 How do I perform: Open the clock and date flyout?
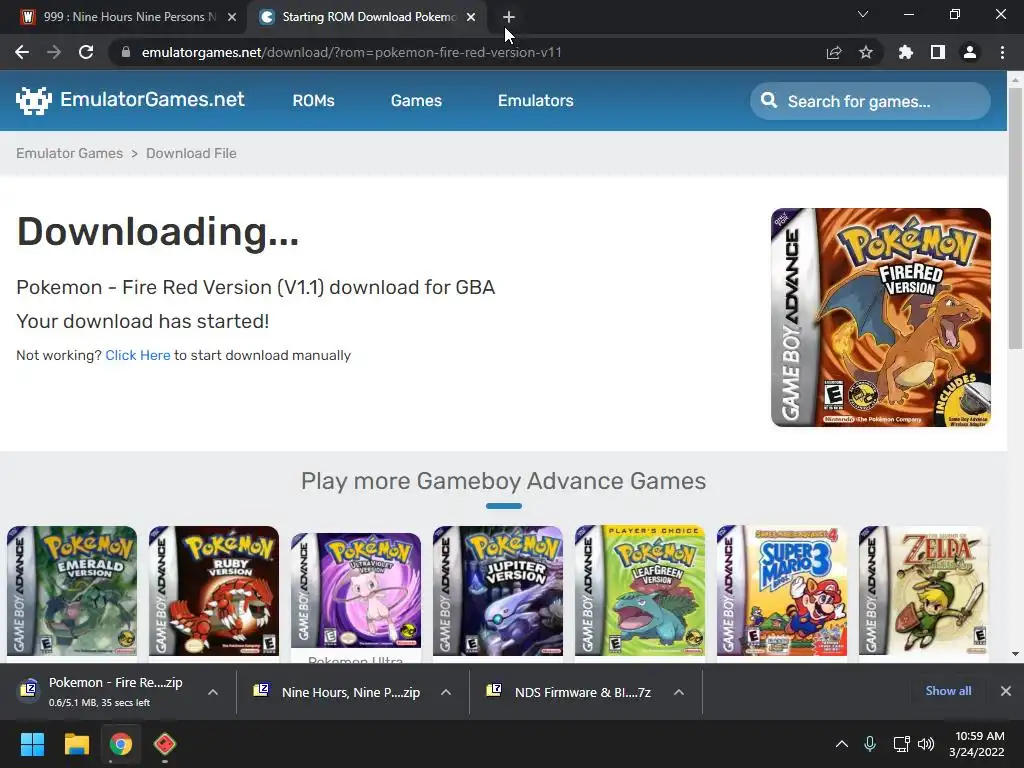pyautogui.click(x=978, y=744)
